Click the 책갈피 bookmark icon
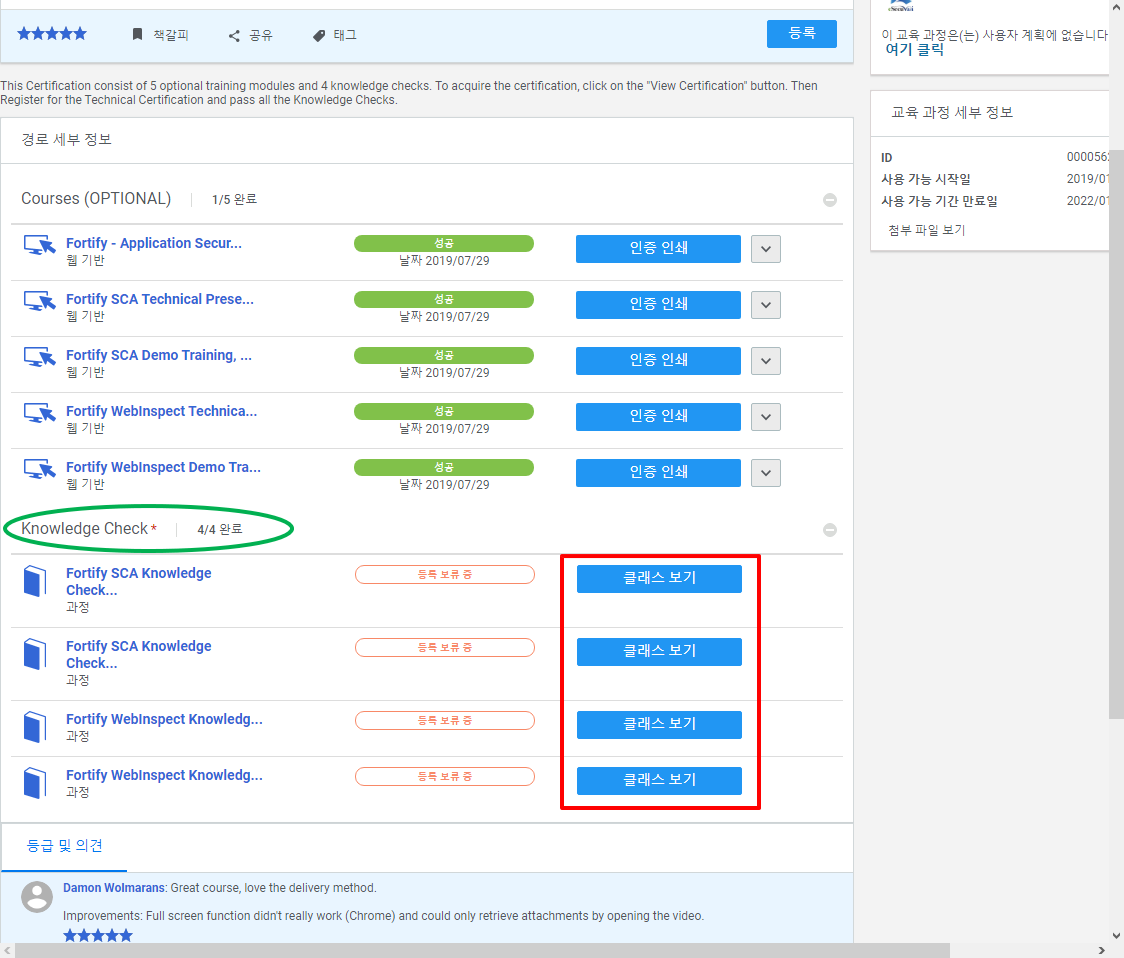The width and height of the screenshot is (1124, 958). (138, 34)
